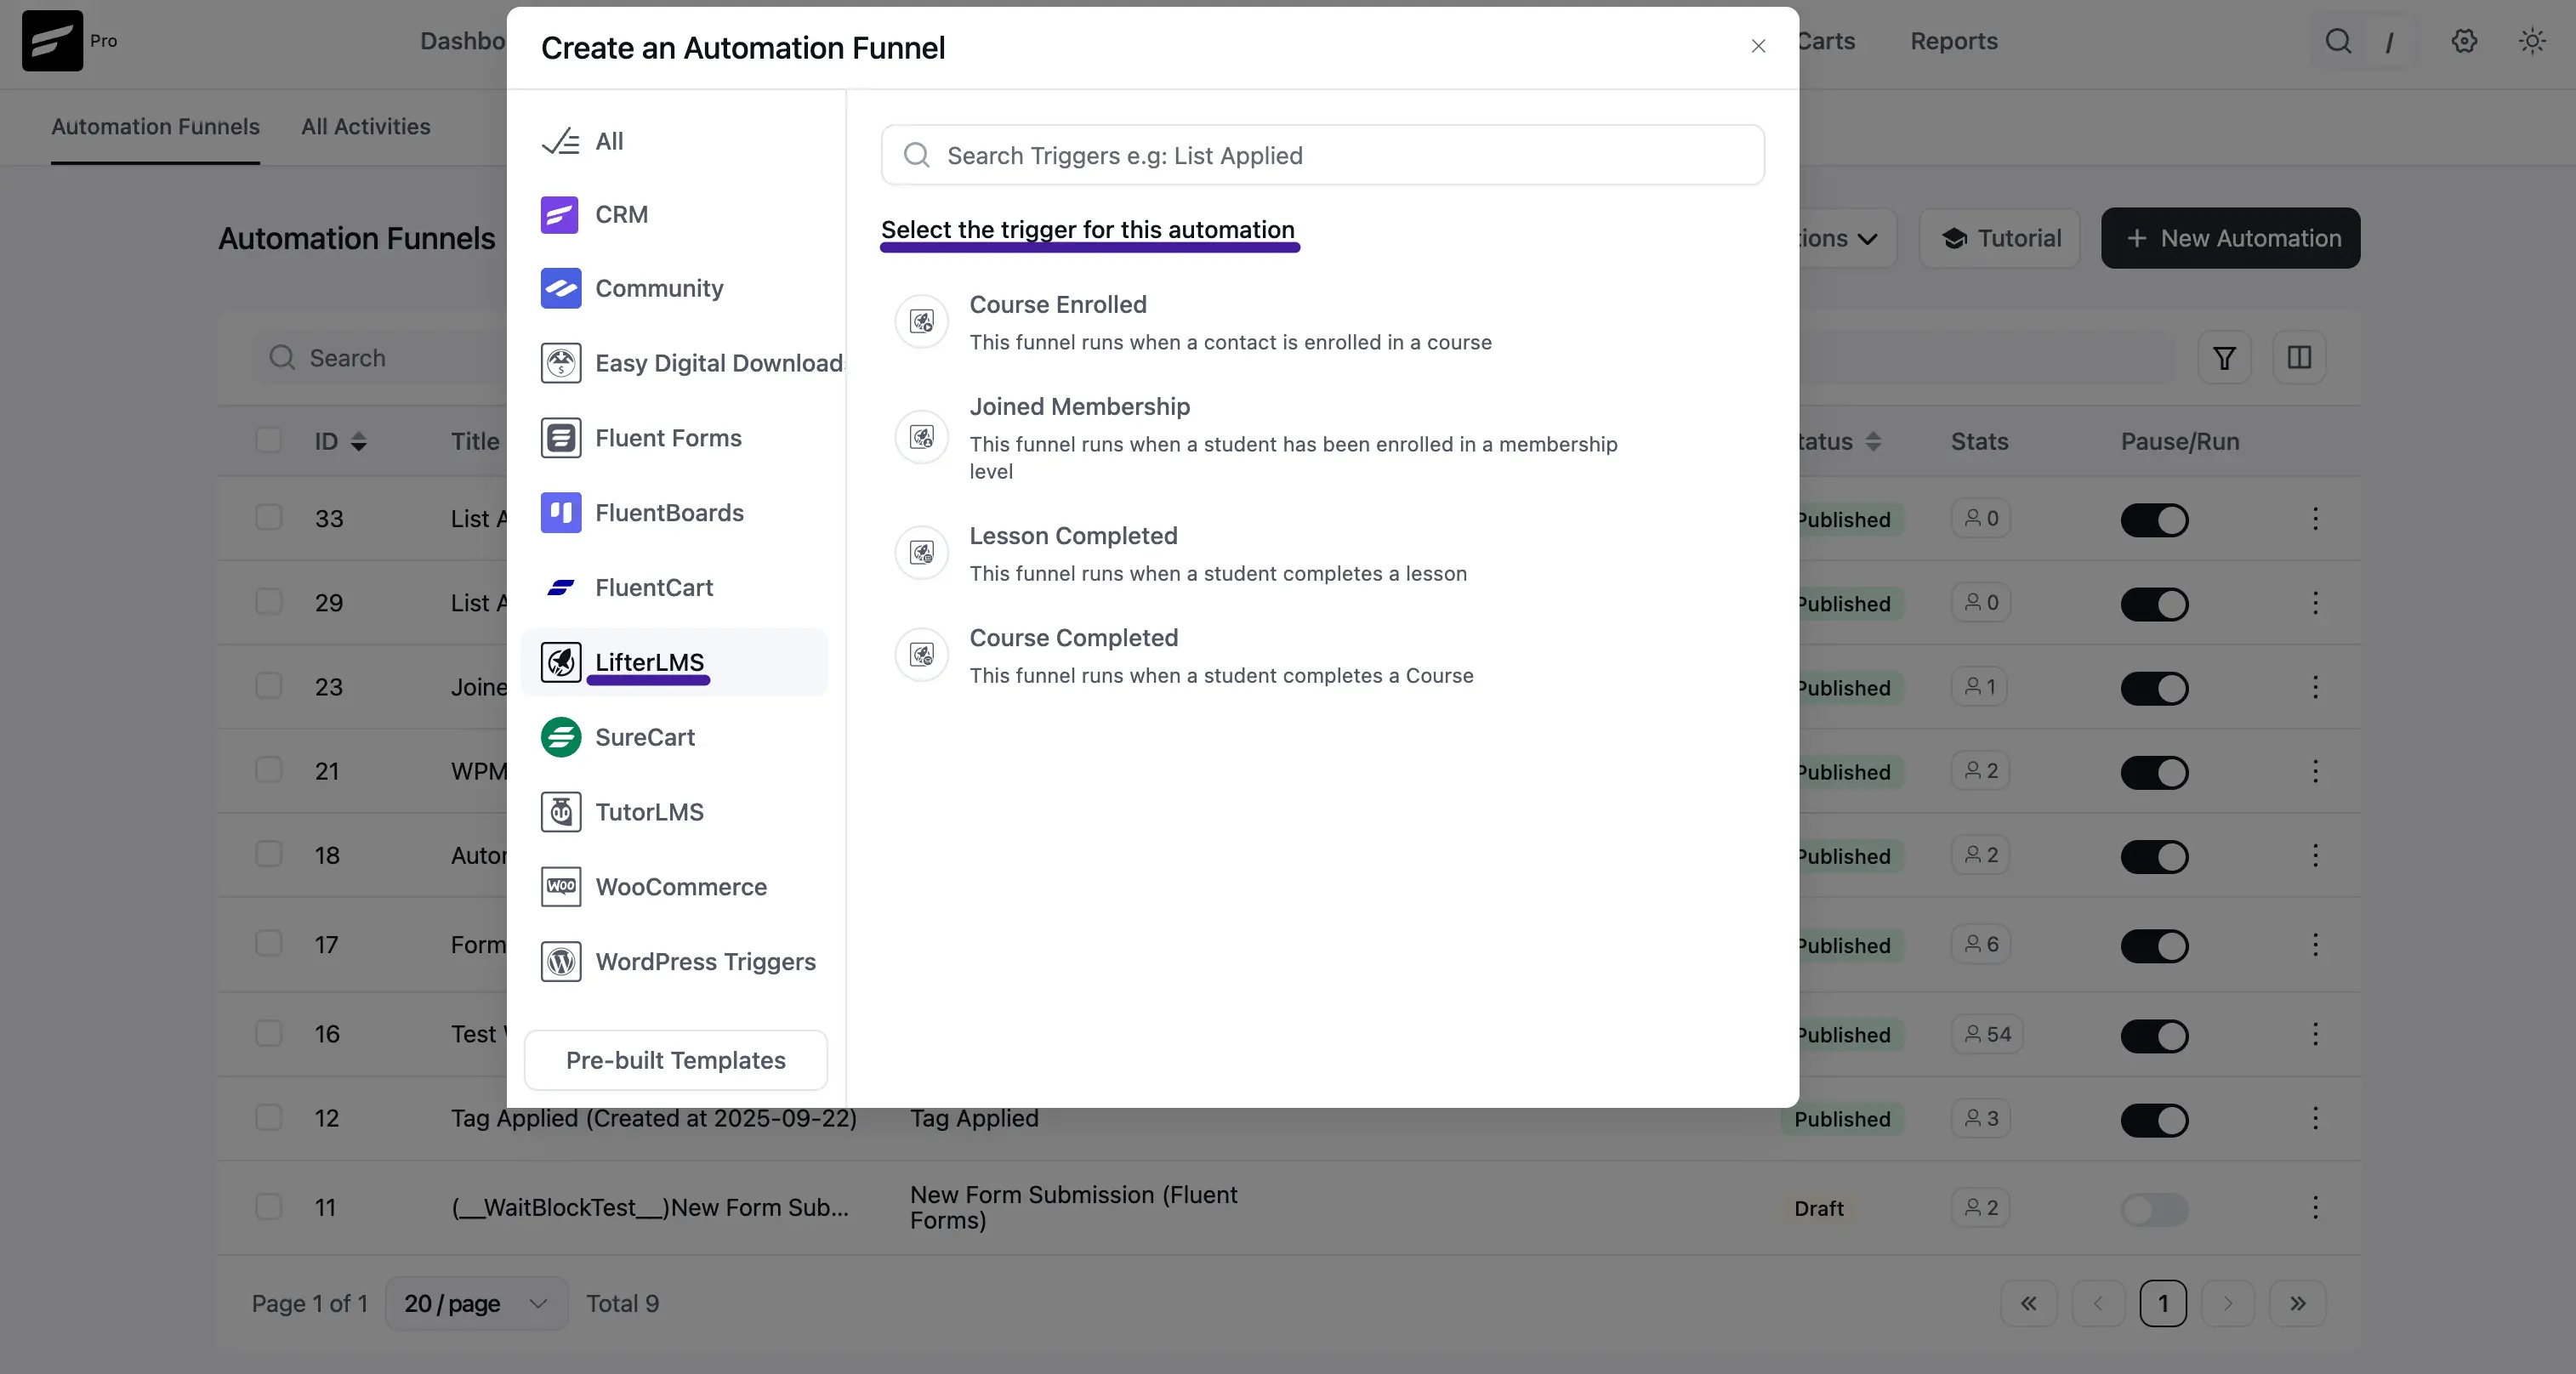The height and width of the screenshot is (1374, 2576).
Task: Click the FluentCart icon
Action: [560, 587]
